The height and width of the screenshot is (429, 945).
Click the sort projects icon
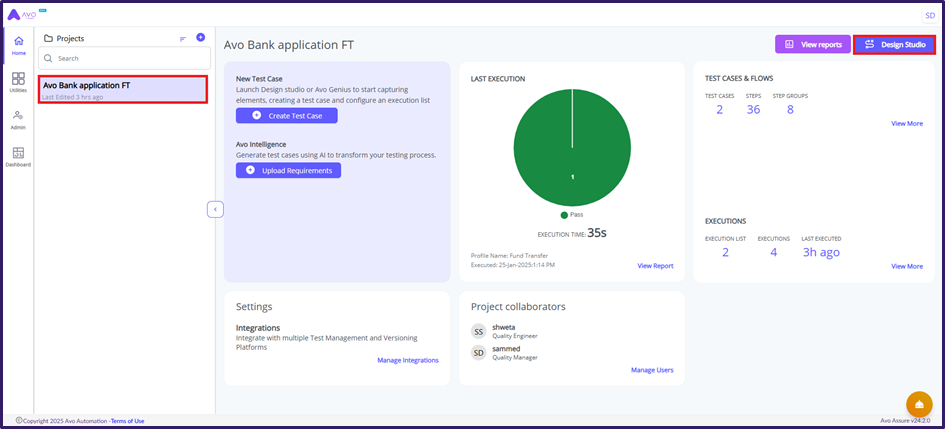(x=183, y=38)
